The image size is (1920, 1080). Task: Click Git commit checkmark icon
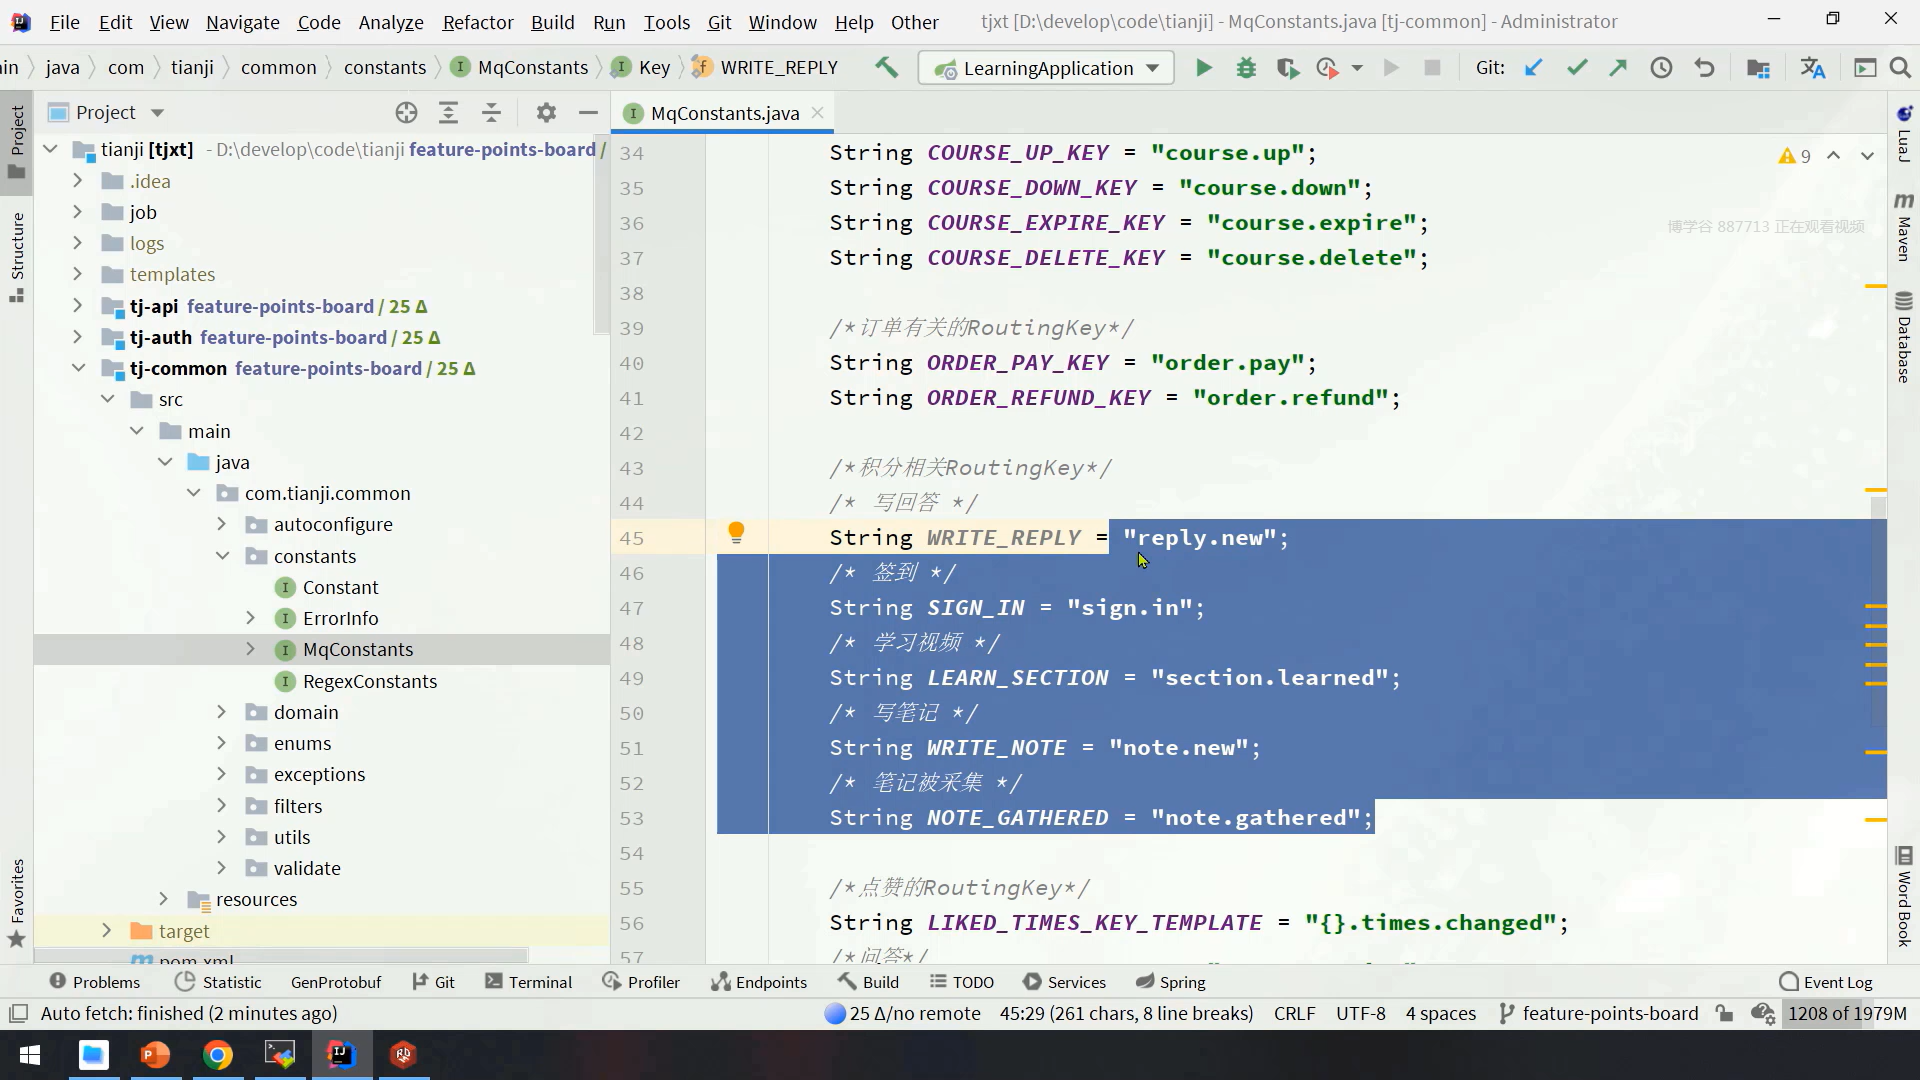pos(1577,68)
